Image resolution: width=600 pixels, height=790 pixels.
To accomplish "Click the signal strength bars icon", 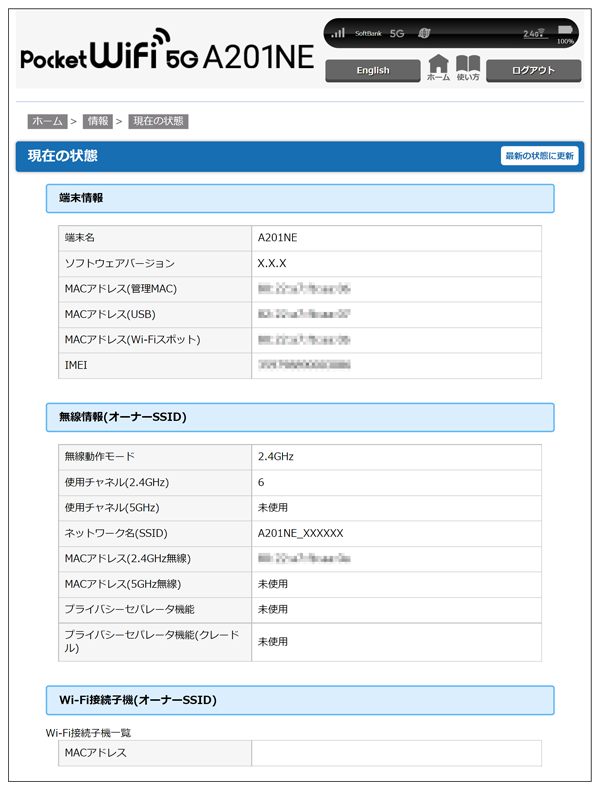I will tap(338, 33).
